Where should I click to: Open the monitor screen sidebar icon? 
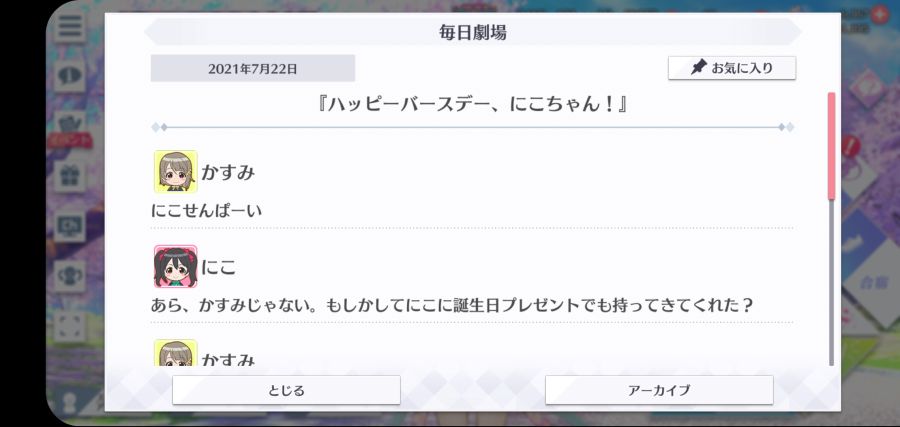[x=70, y=226]
